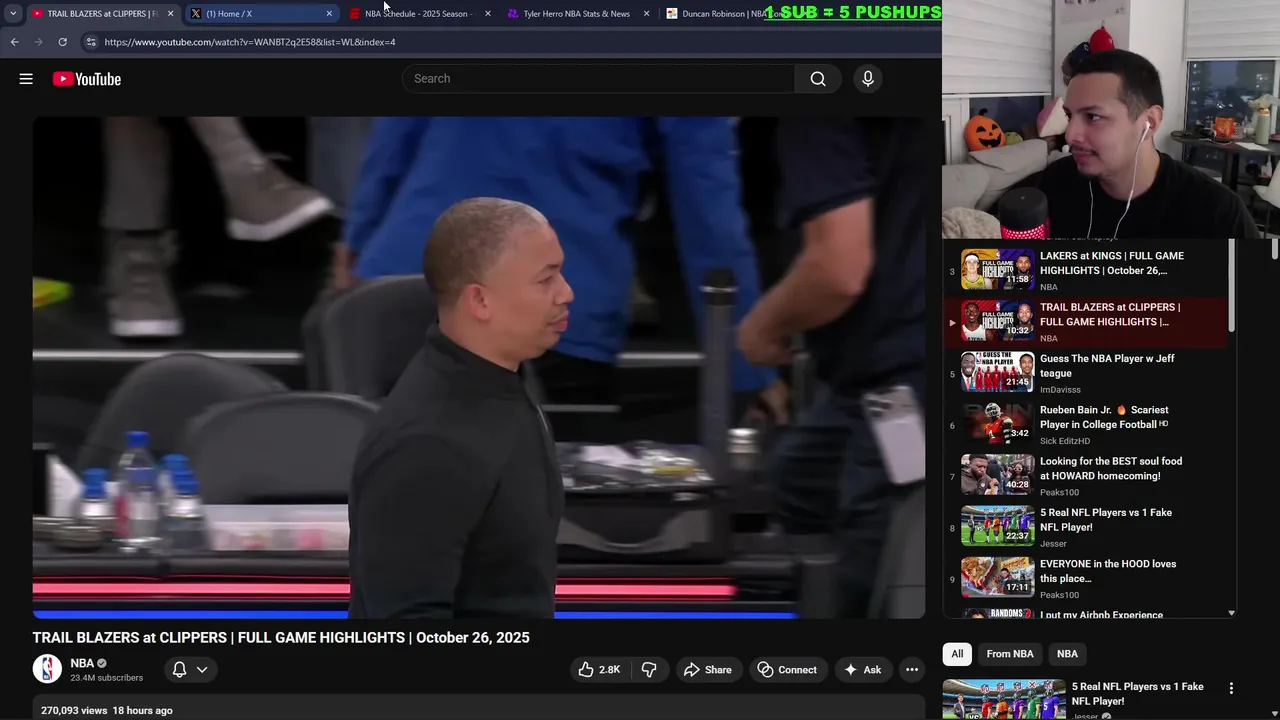Close the NBA Schedule browser tab
Screen dimensions: 1280x720
point(488,14)
